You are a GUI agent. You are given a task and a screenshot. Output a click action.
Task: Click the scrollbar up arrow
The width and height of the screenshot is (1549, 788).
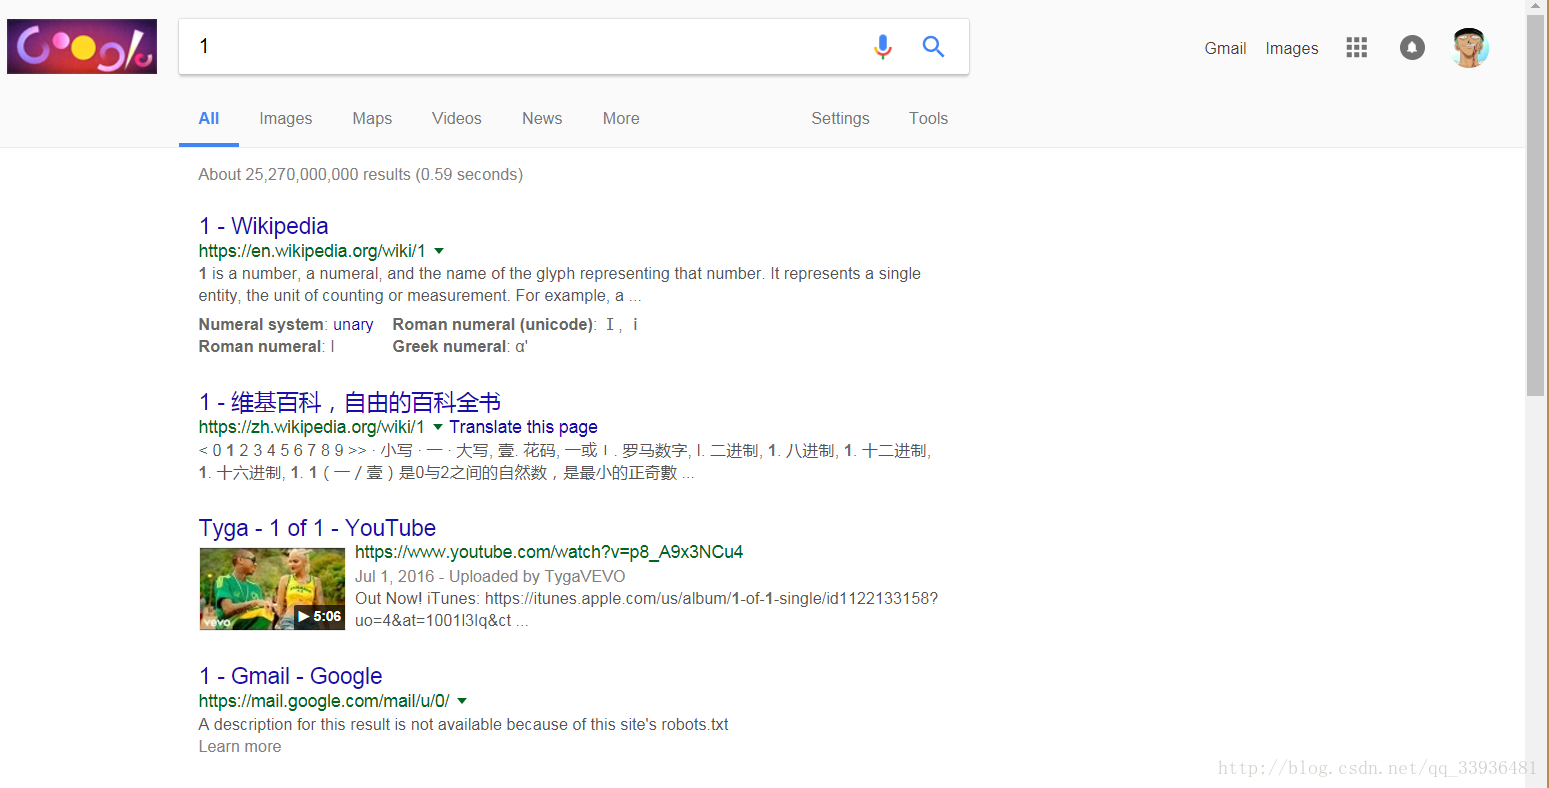[1535, 6]
